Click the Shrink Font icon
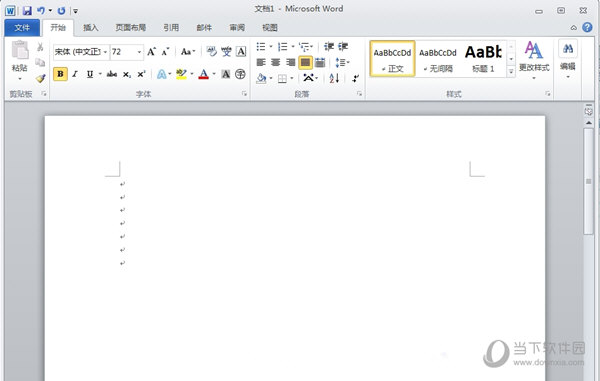 pyautogui.click(x=165, y=52)
